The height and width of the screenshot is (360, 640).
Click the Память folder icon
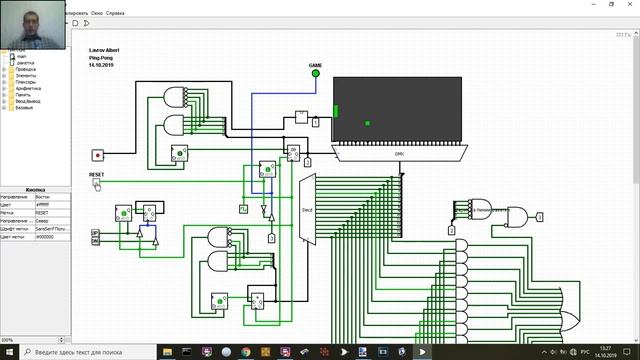11,95
